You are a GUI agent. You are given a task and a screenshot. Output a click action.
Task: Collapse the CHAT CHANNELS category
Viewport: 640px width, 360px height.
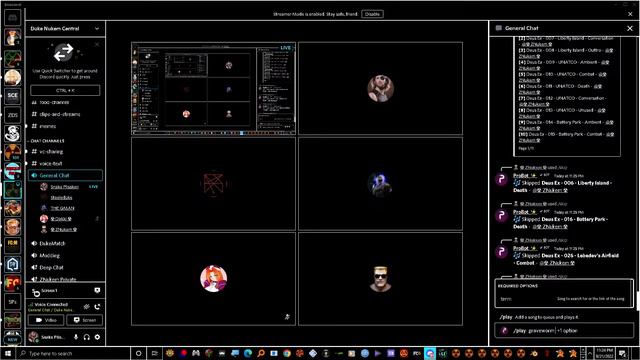(x=46, y=141)
